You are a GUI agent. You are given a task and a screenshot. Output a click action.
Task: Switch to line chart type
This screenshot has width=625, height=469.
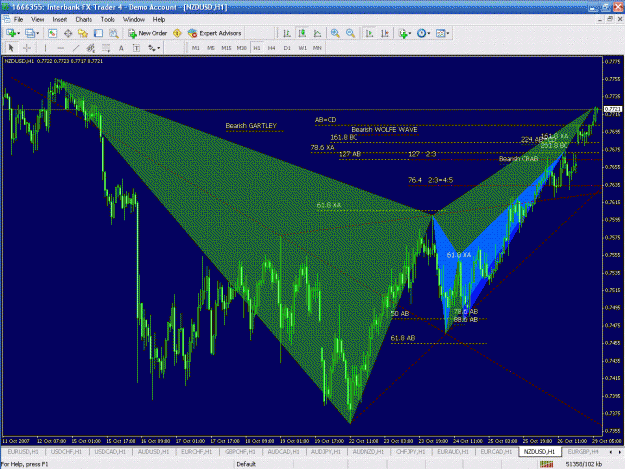(317, 33)
